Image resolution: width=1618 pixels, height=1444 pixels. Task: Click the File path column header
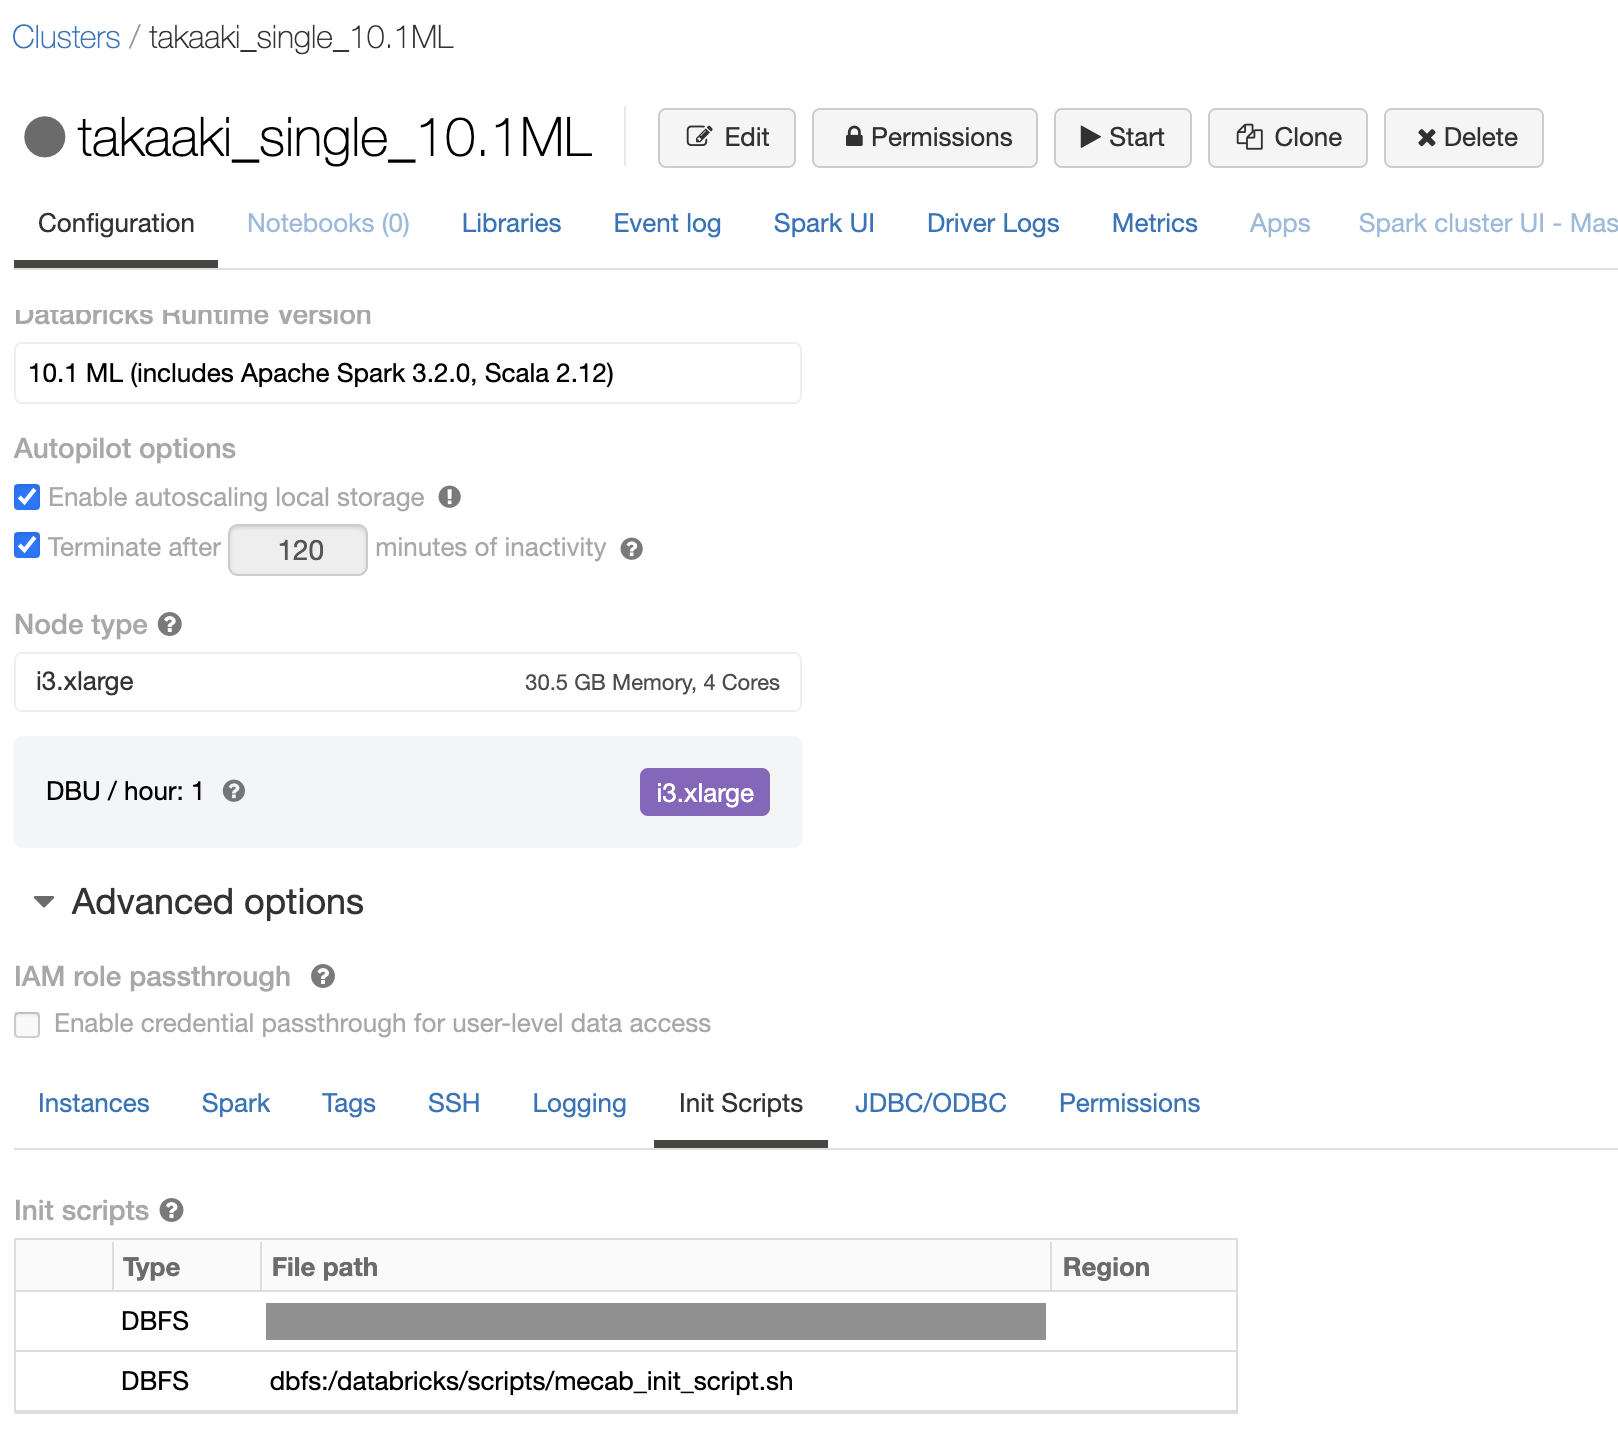(325, 1267)
